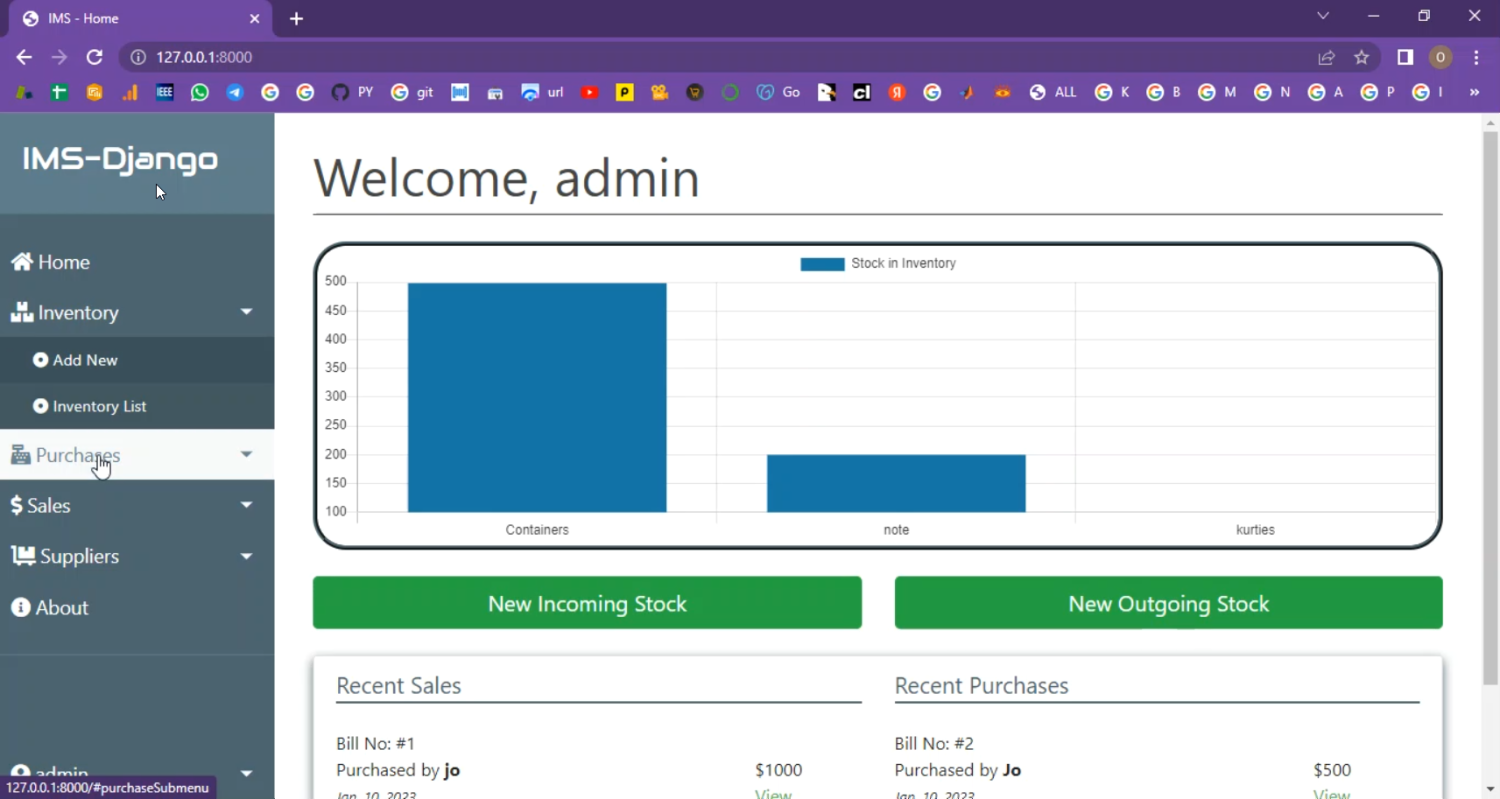Expand the Purchases dropdown arrow
Viewport: 1500px width, 799px height.
[246, 455]
